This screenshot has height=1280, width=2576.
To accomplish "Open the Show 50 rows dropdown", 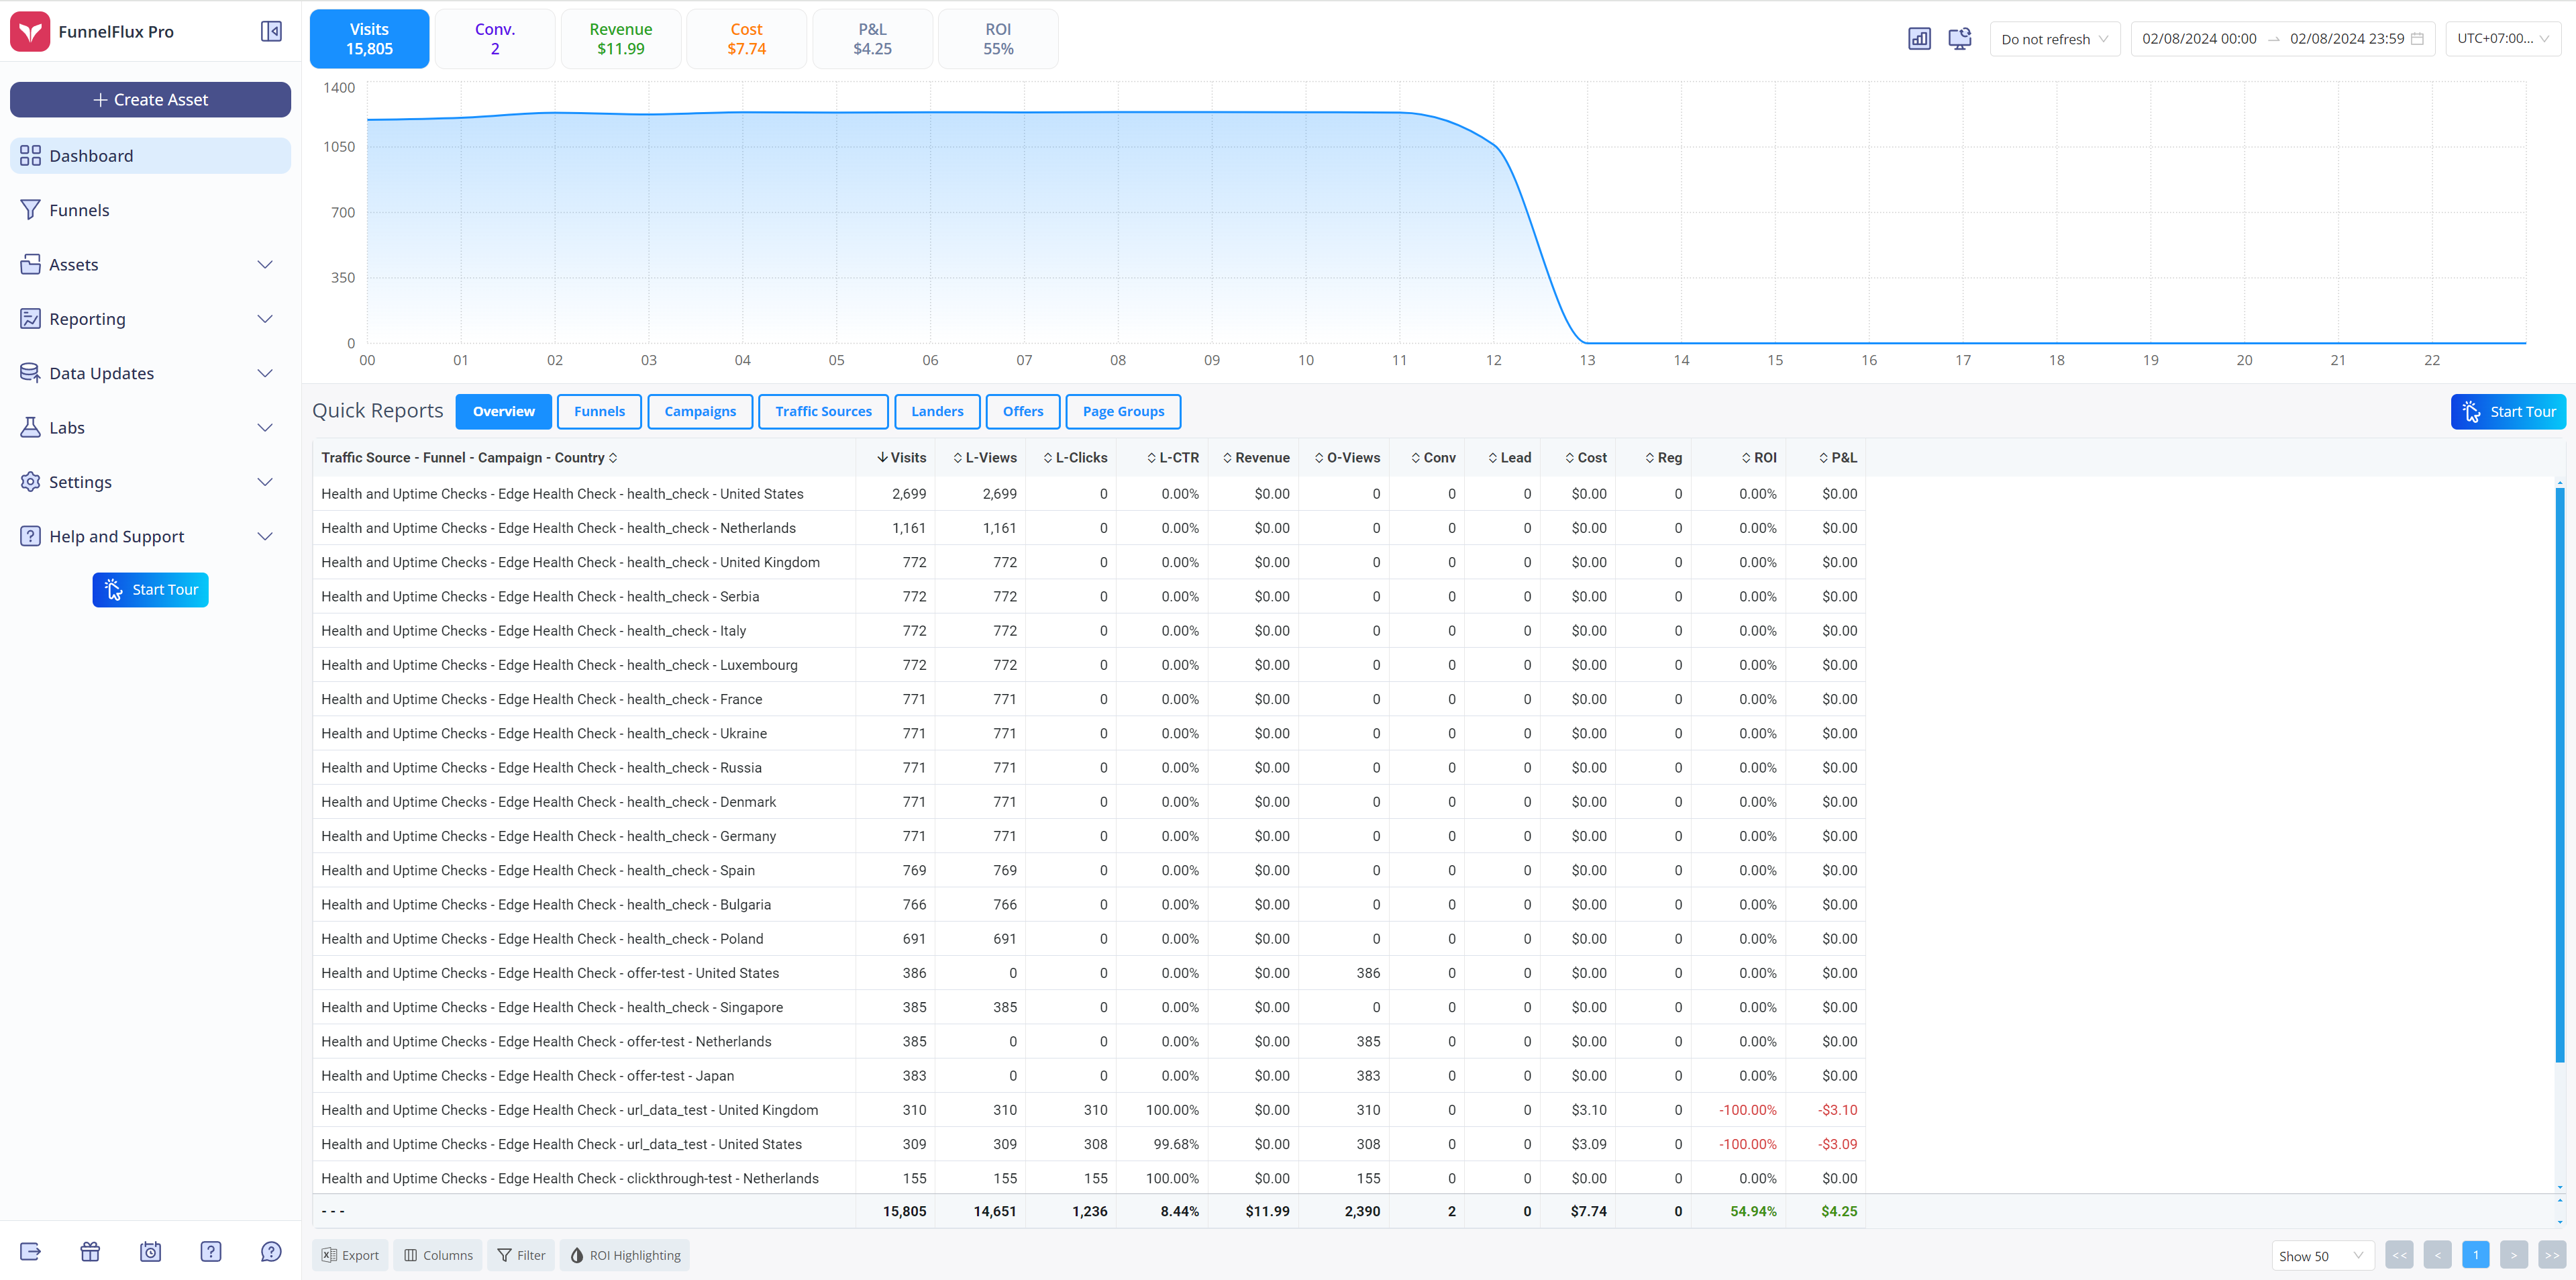I will coord(2322,1255).
